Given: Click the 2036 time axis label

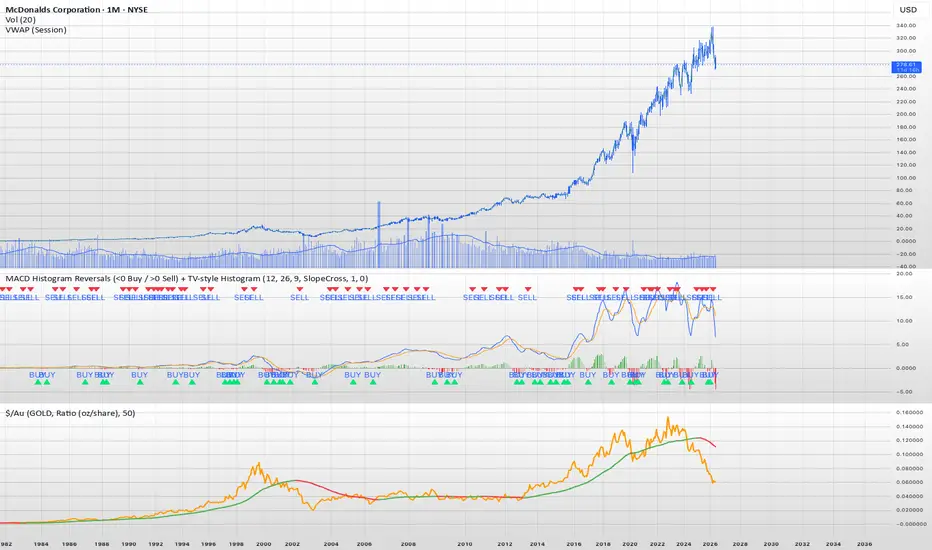Looking at the screenshot, I should pyautogui.click(x=864, y=544).
